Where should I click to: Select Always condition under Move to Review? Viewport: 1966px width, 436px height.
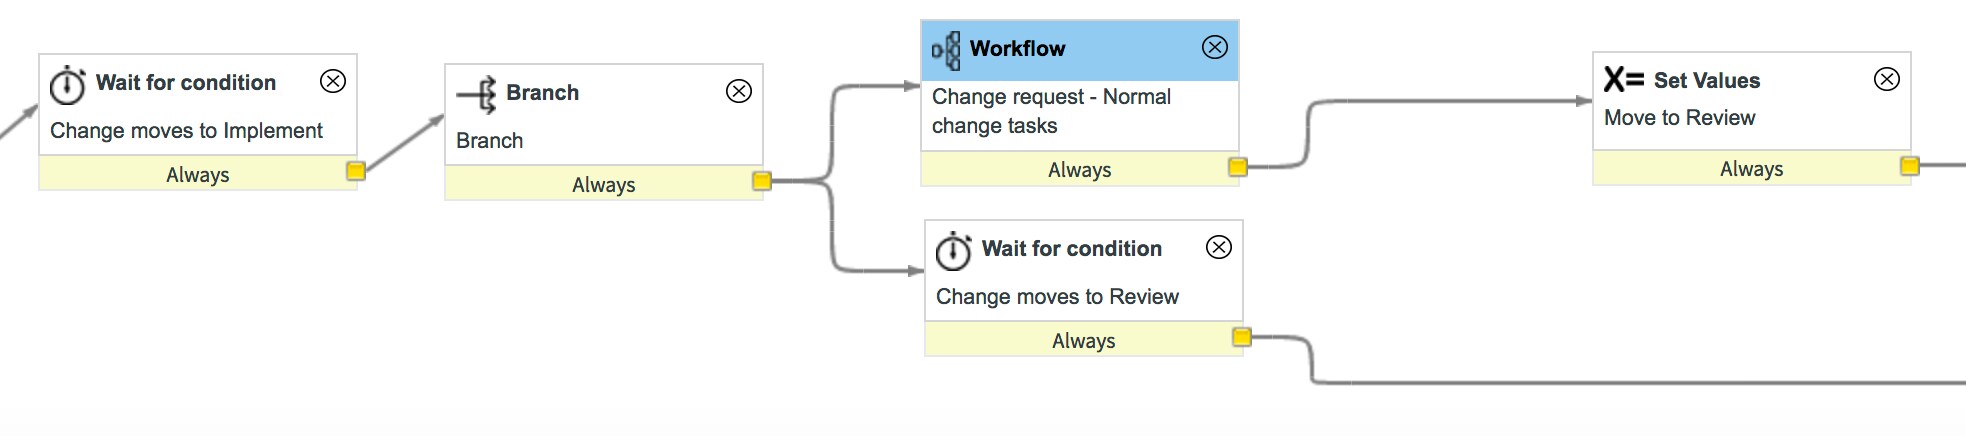coord(1751,169)
